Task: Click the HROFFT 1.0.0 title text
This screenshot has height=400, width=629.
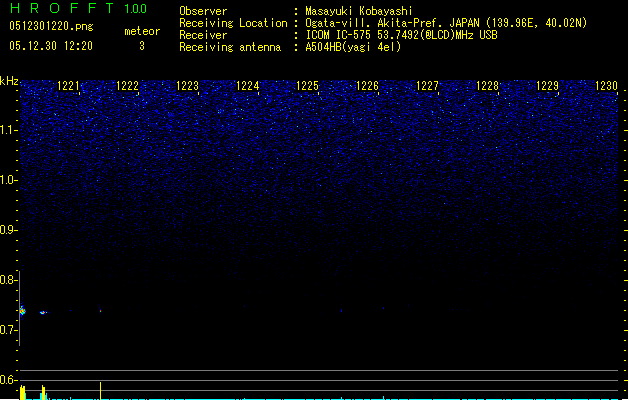Action: pos(79,8)
